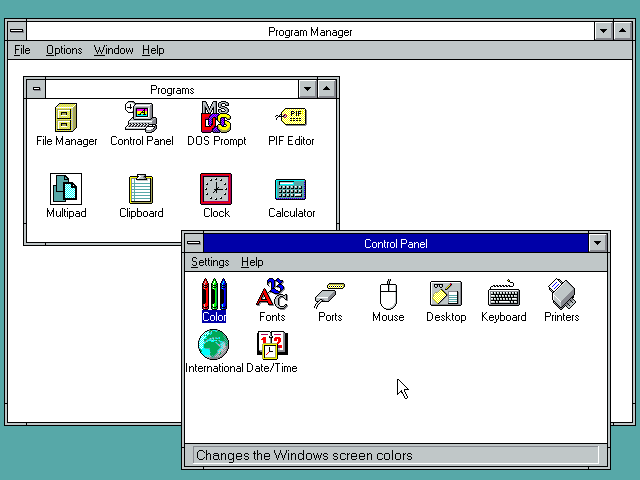The height and width of the screenshot is (480, 640).
Task: Click status text 'Changes the Windows screen colors'
Action: click(x=304, y=455)
